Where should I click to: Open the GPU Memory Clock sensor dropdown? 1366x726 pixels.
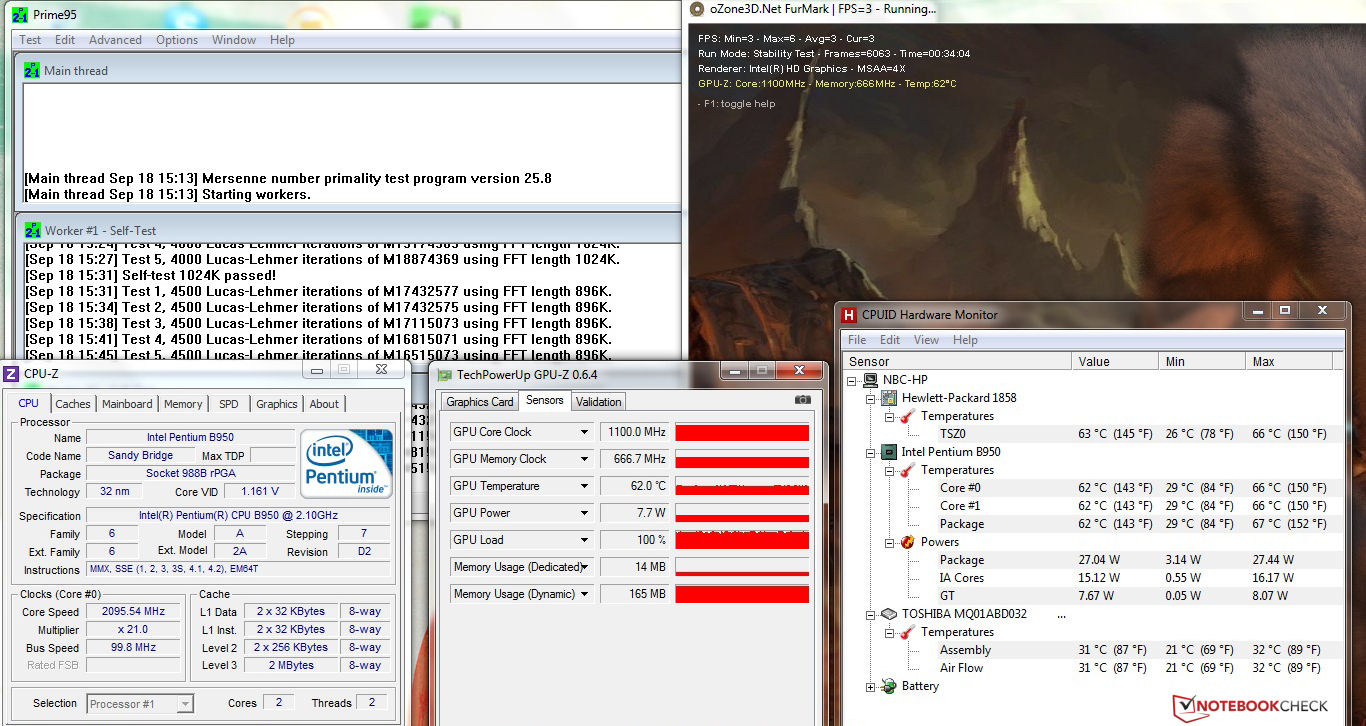click(585, 459)
